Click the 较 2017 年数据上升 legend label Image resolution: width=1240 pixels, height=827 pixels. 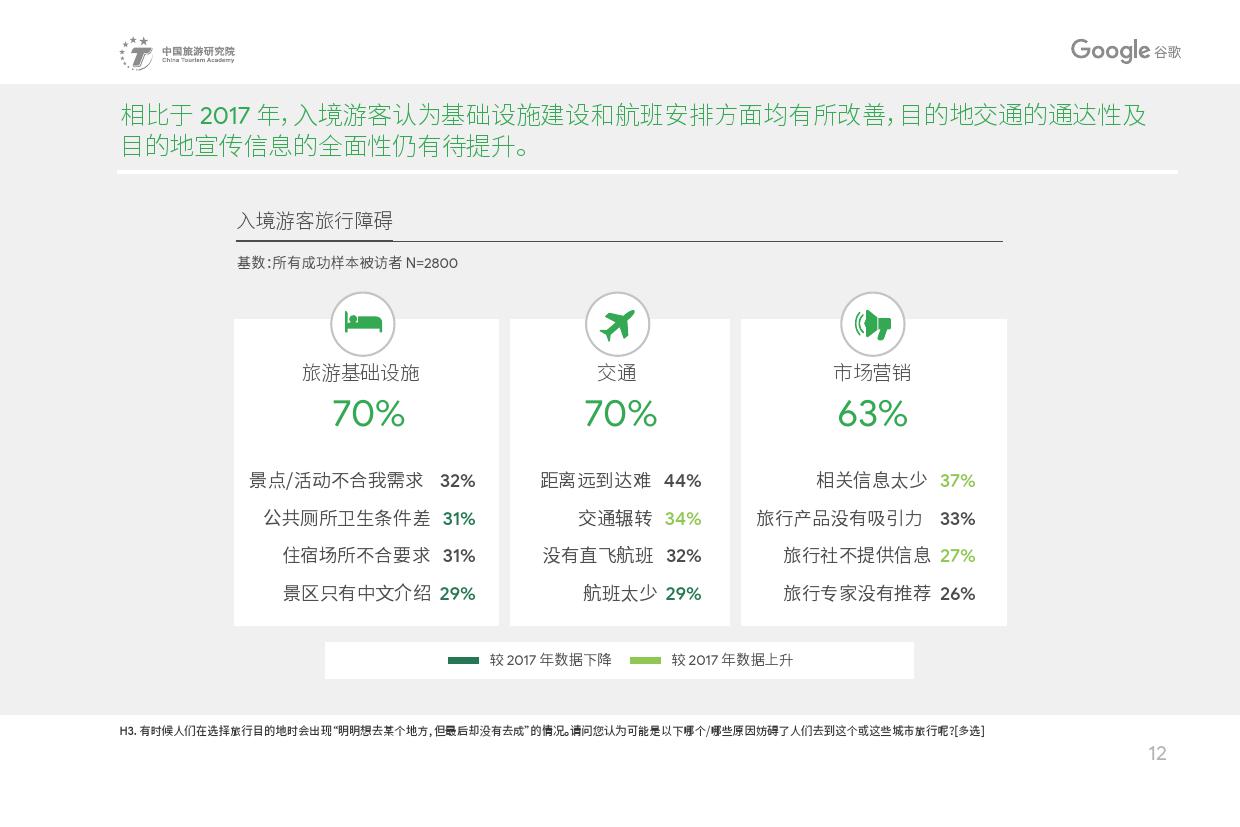pyautogui.click(x=732, y=660)
